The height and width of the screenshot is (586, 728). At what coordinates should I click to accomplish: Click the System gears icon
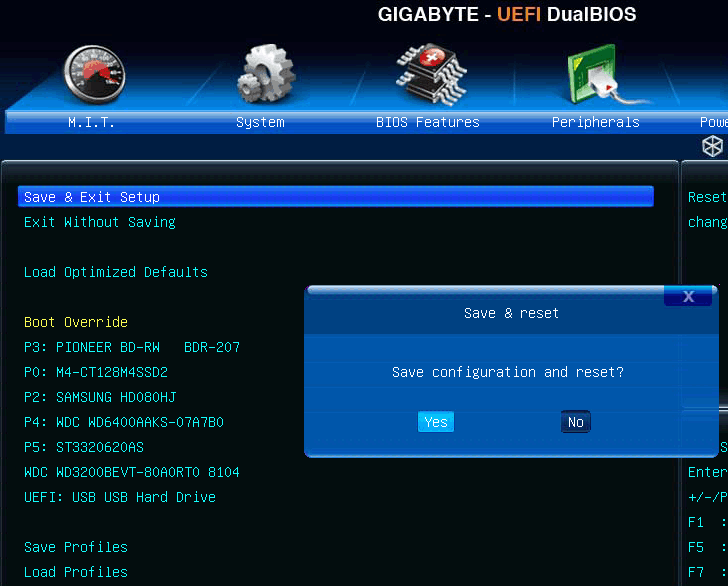[266, 73]
